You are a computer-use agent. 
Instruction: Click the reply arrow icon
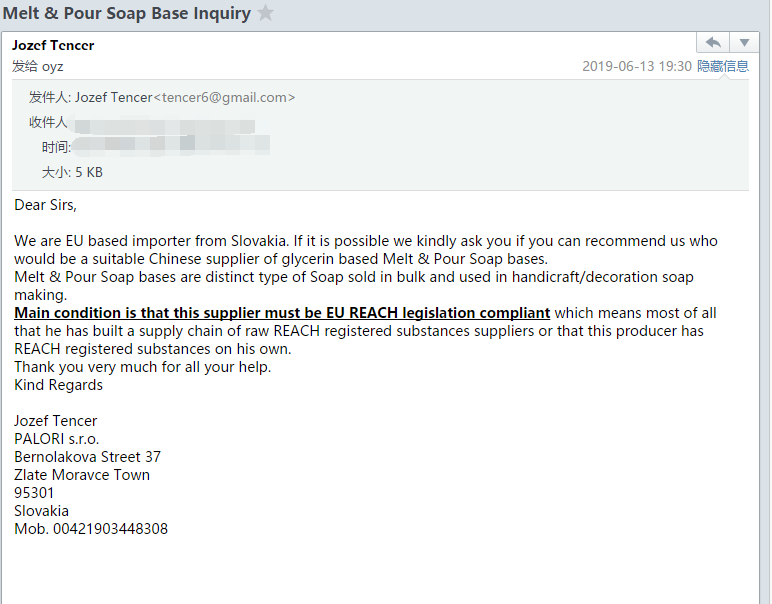point(713,43)
